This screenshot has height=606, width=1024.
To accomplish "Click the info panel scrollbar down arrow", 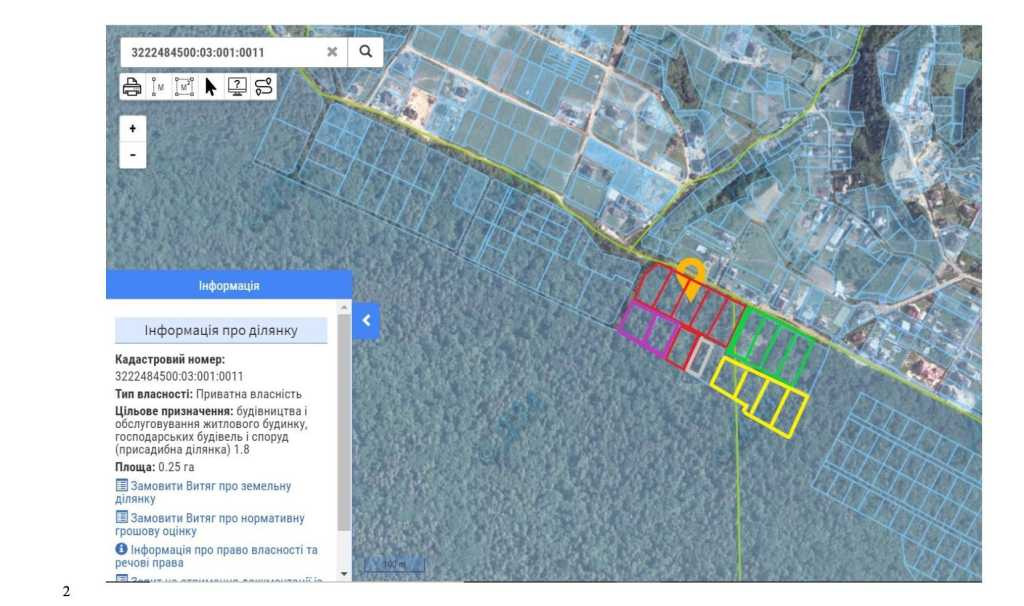I will point(344,574).
